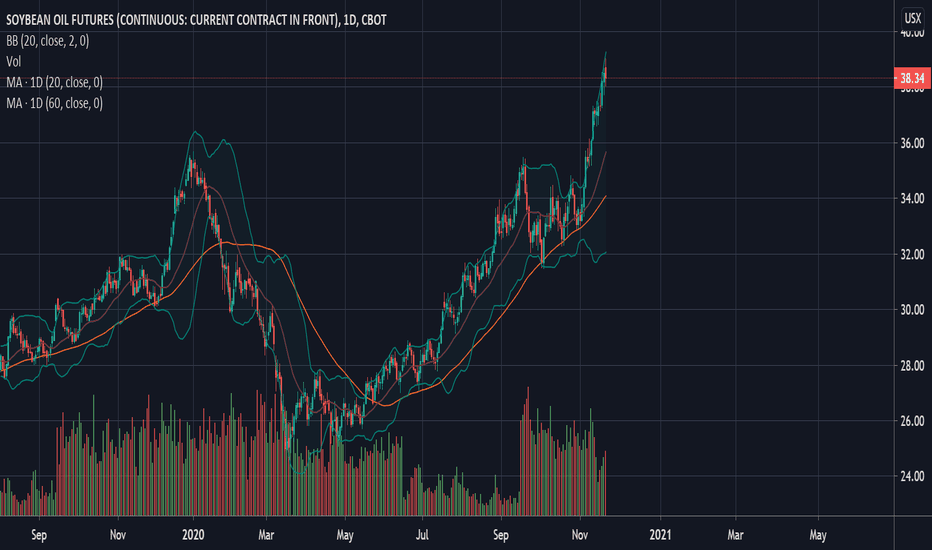Click the 36.00 price axis label
This screenshot has height=550, width=932.
pos(912,143)
